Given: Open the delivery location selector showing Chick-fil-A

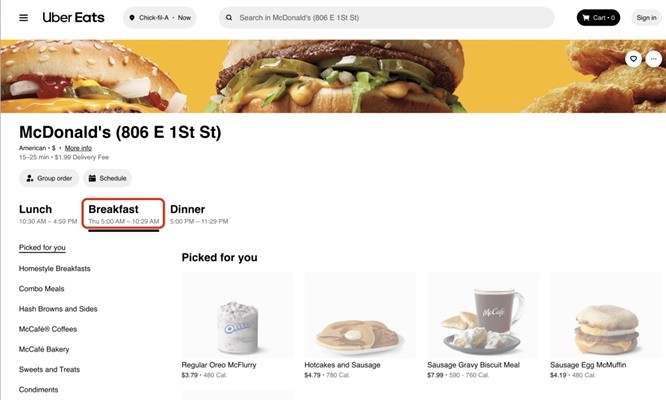Looking at the screenshot, I should tap(160, 18).
